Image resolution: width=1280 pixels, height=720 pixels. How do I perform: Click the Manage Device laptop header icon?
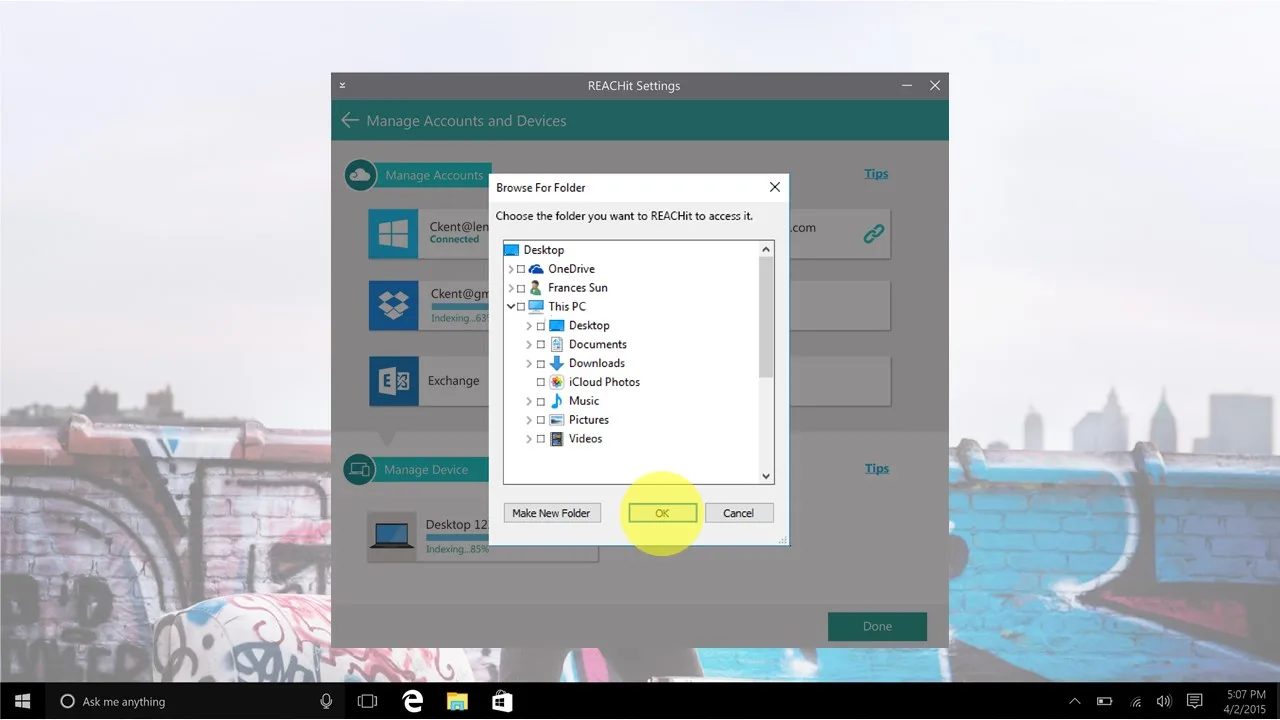pos(360,469)
